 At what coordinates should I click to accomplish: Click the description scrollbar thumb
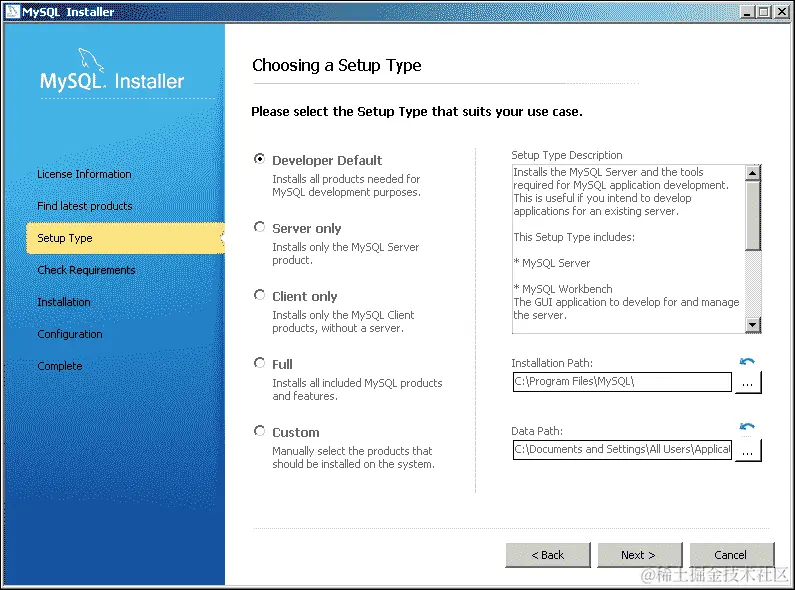coord(753,216)
